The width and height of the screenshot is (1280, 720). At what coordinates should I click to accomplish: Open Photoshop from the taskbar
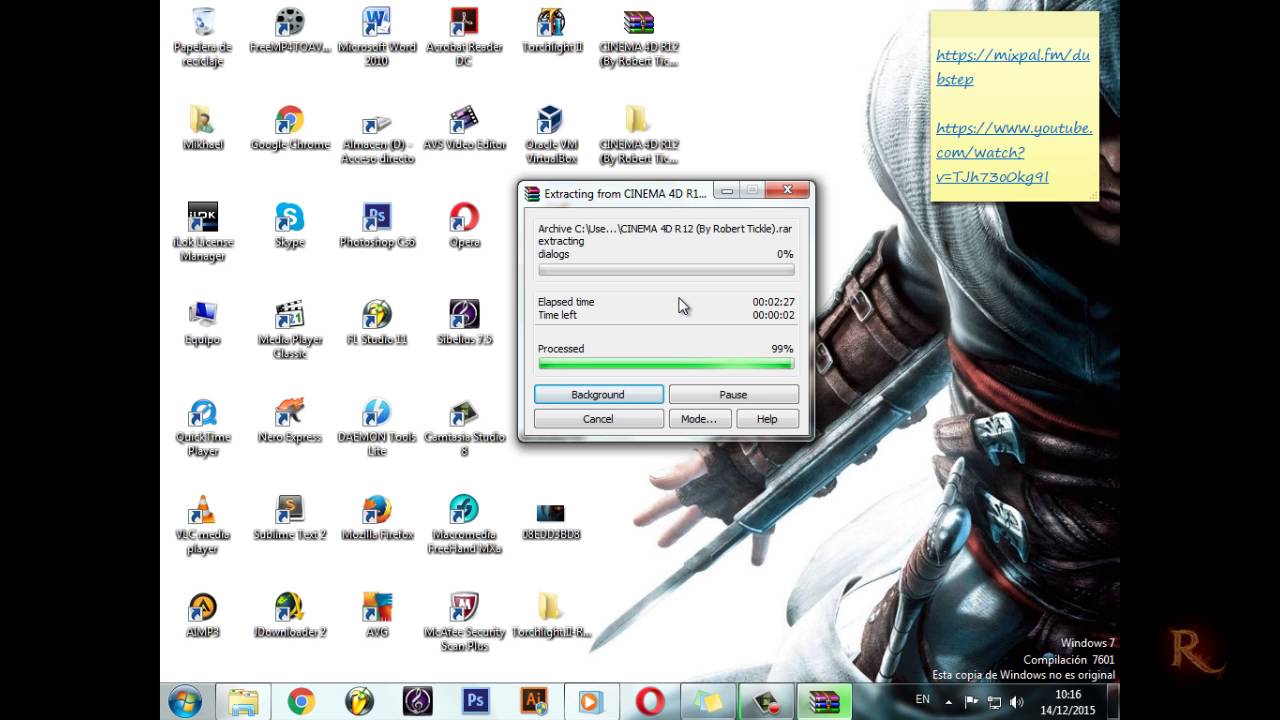475,702
